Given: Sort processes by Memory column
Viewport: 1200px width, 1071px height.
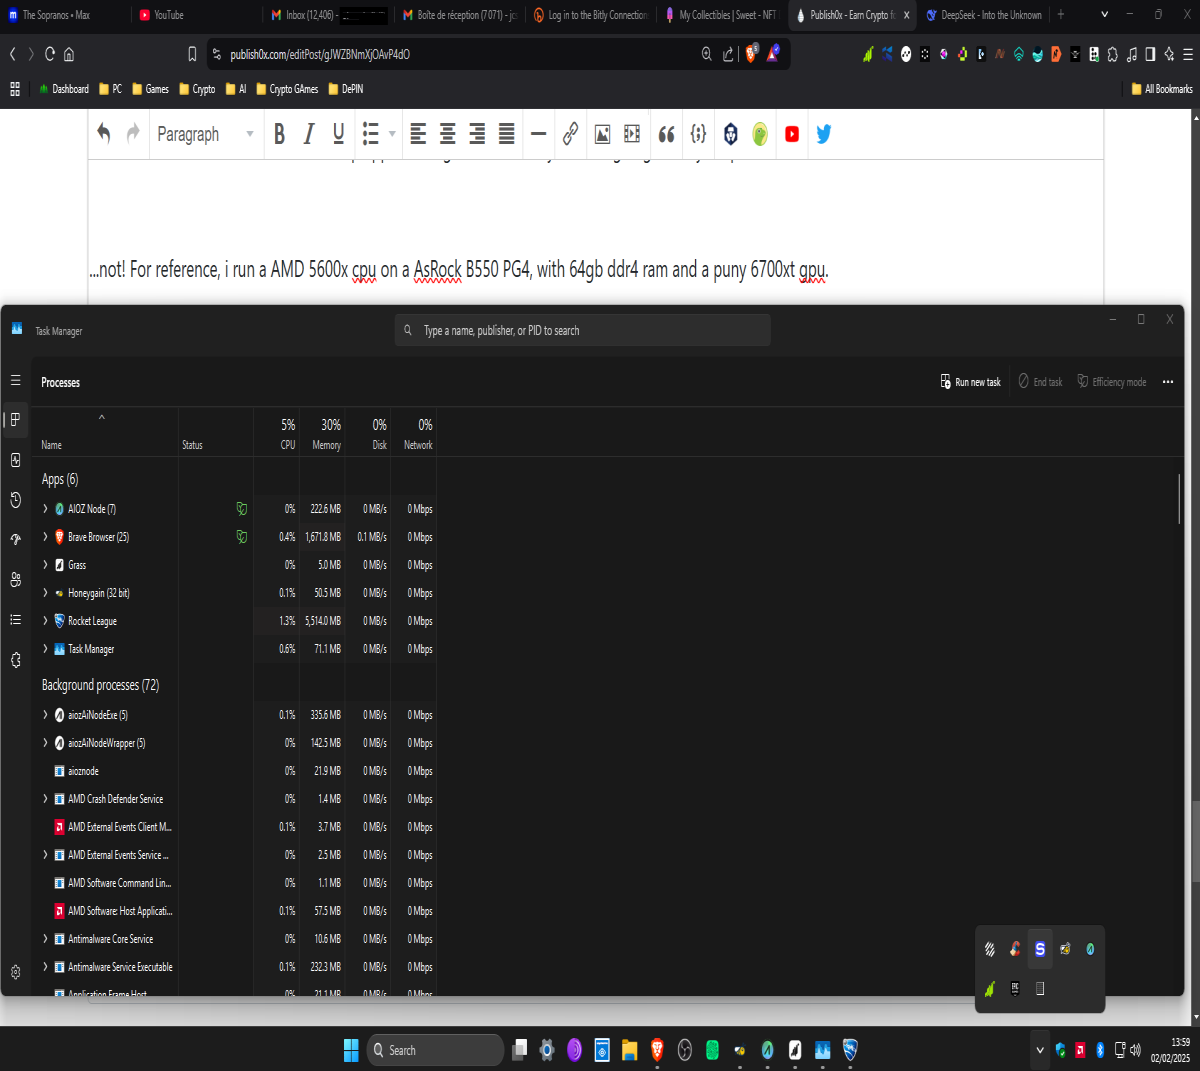Looking at the screenshot, I should [x=322, y=434].
